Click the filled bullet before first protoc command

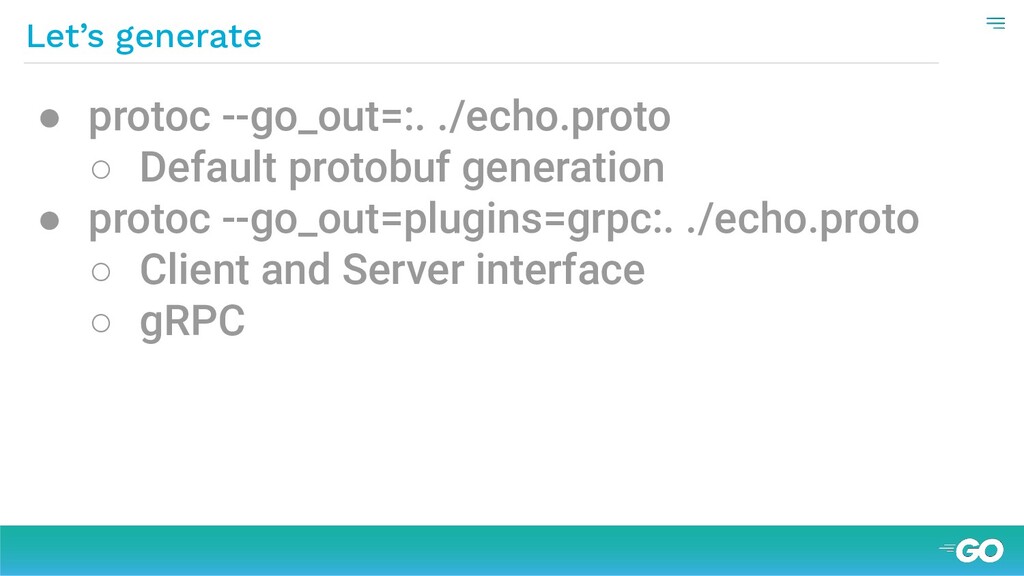(x=50, y=118)
